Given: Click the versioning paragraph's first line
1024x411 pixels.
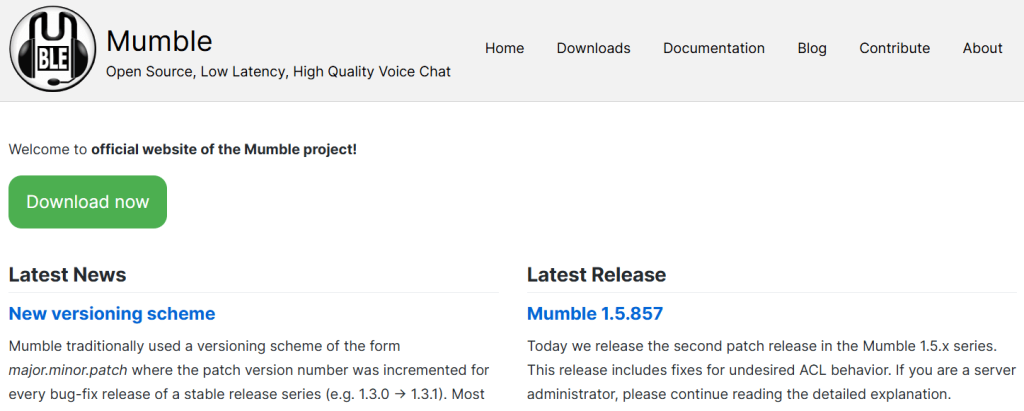Looking at the screenshot, I should point(204,346).
